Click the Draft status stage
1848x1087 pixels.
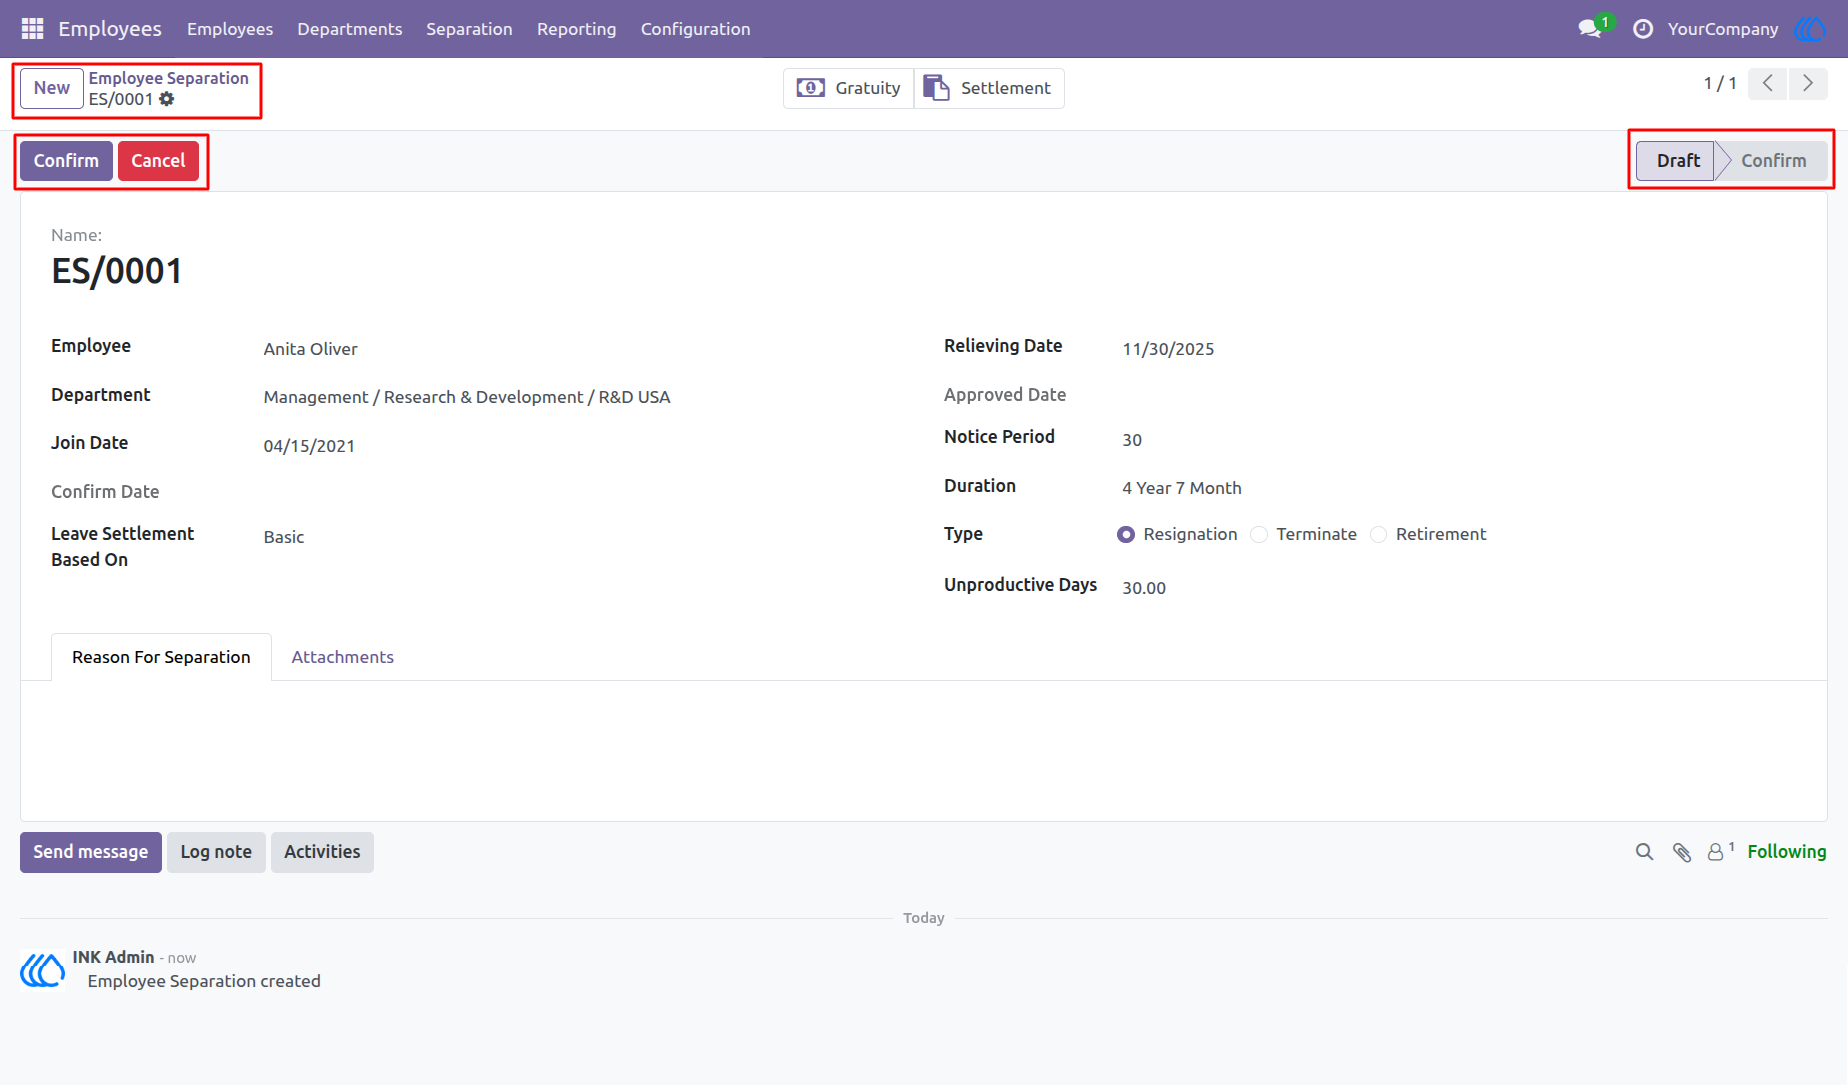coord(1677,161)
